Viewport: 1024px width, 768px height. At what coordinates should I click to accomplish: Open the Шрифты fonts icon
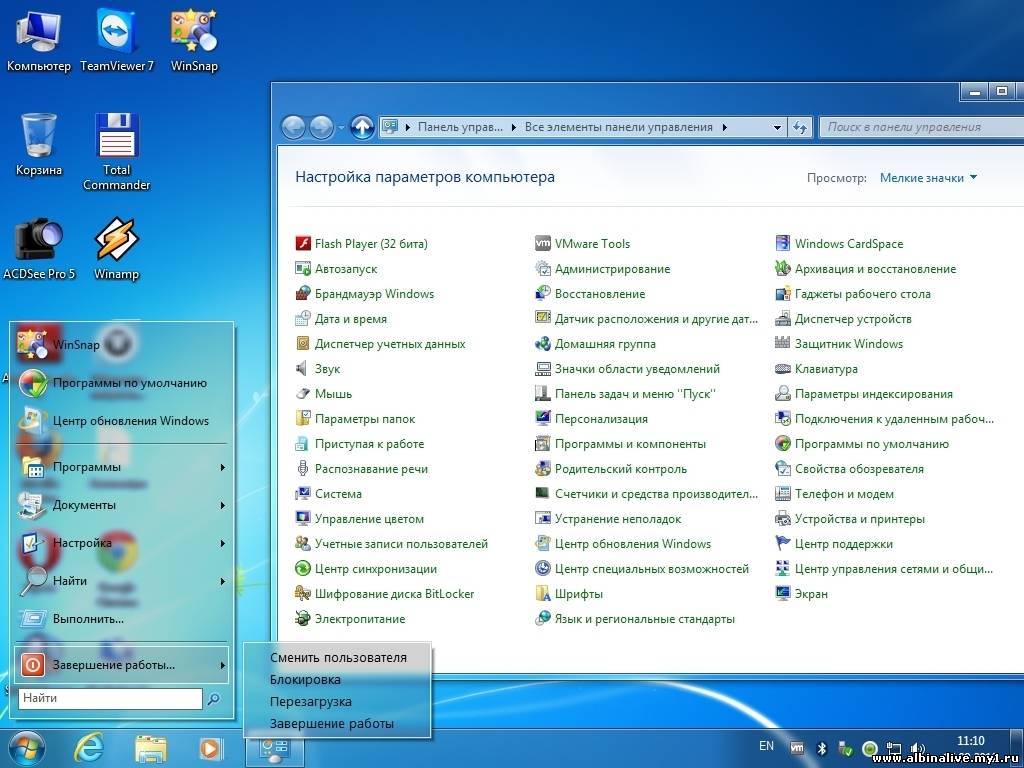point(543,594)
